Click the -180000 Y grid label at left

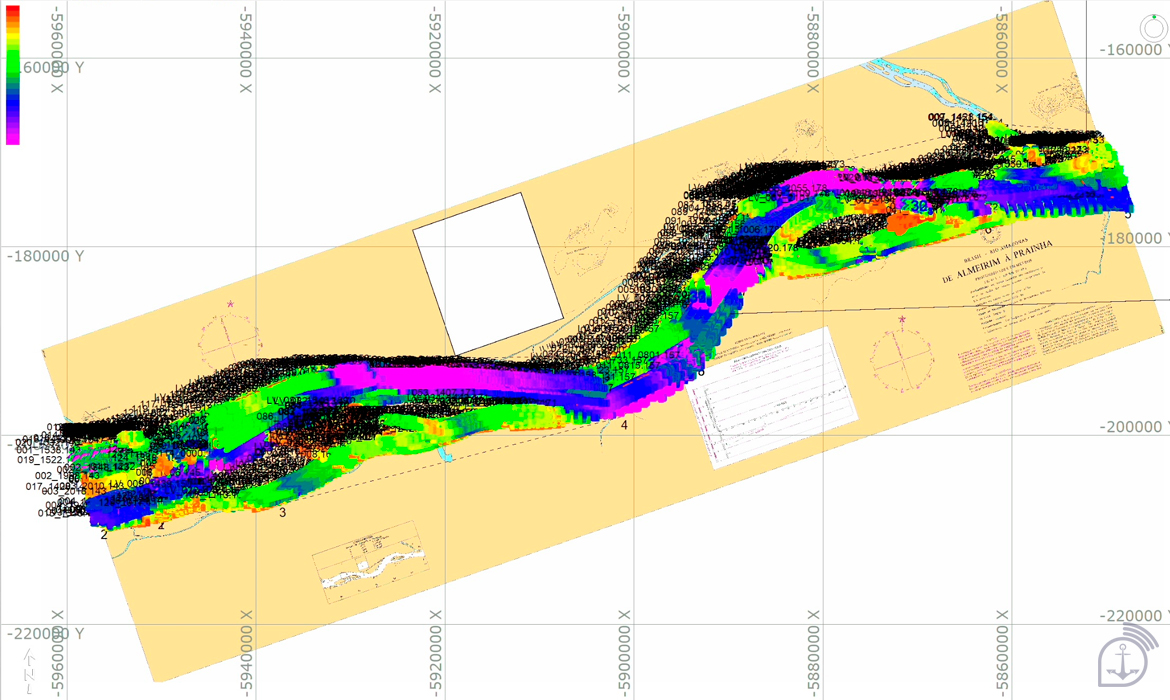click(46, 256)
